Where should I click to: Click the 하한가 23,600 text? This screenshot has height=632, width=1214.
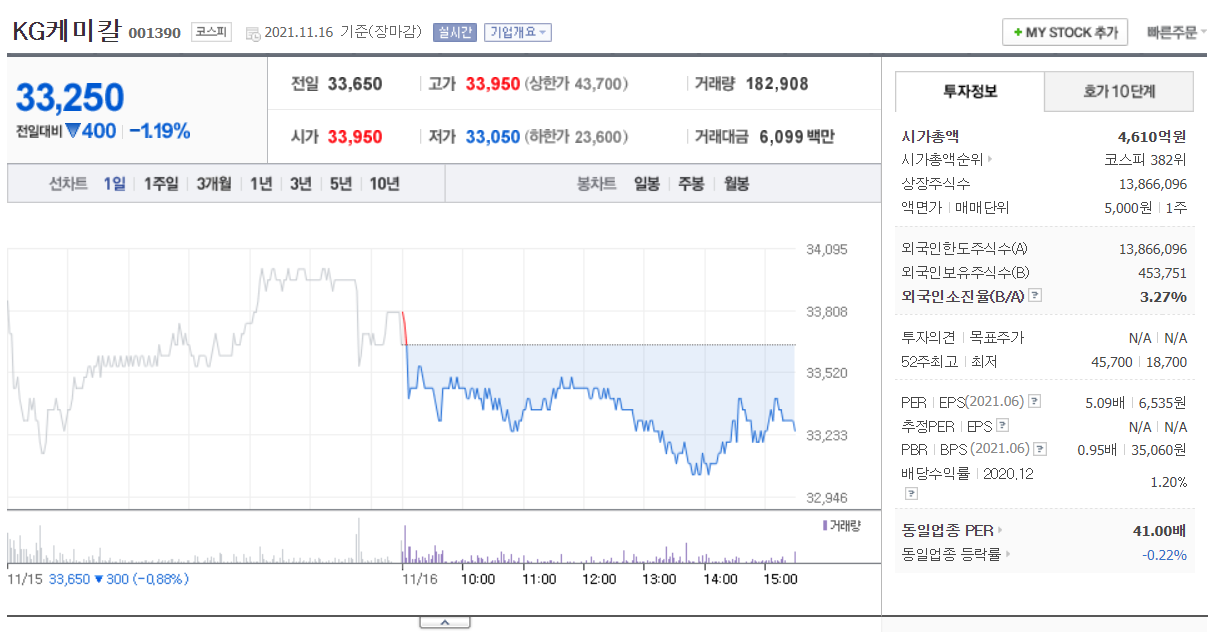(578, 136)
